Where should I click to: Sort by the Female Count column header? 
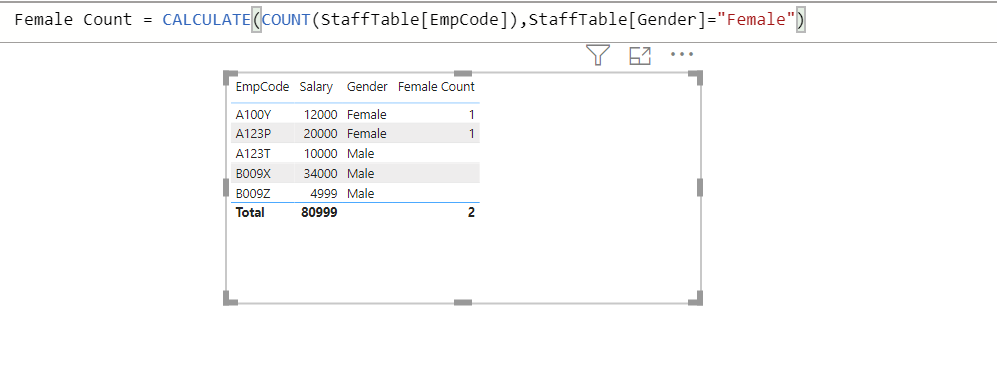pyautogui.click(x=436, y=87)
